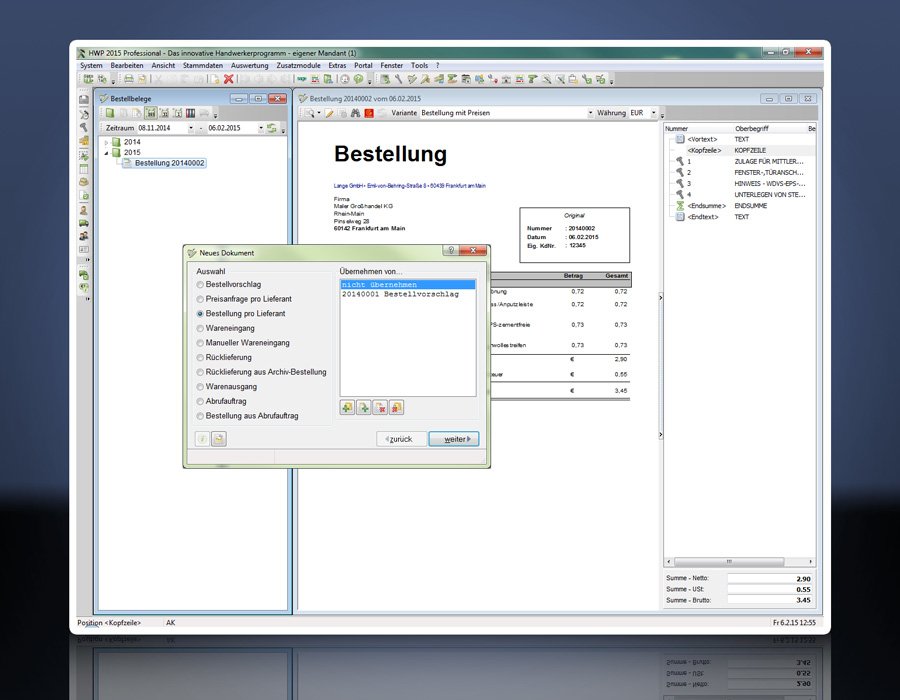
Task: Click the first add icon below Übernehmen list
Action: click(x=347, y=407)
